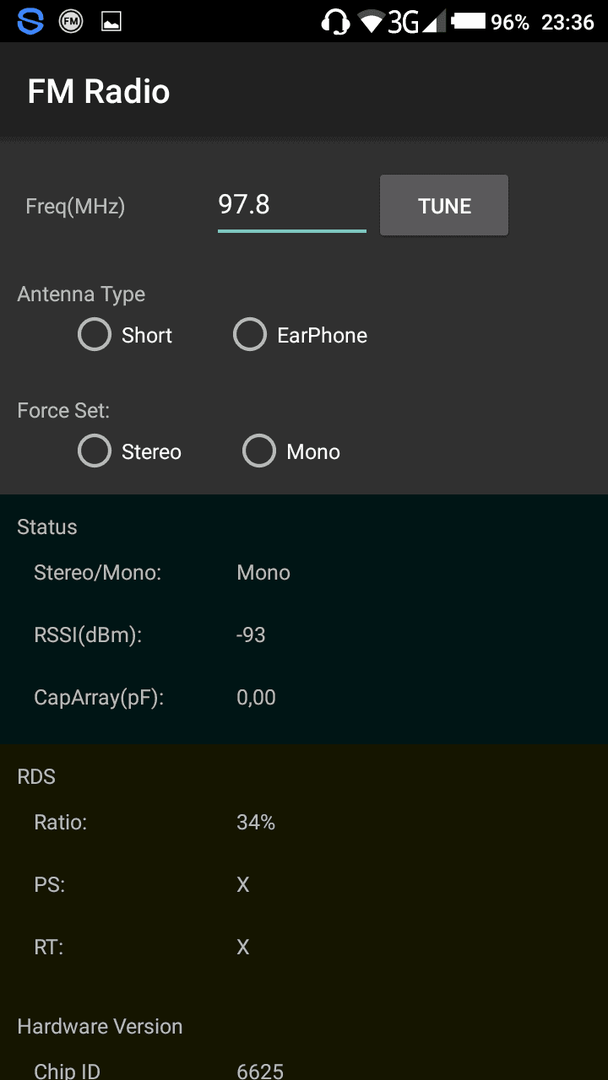The height and width of the screenshot is (1080, 608).
Task: Tap the 3G signal strength icon
Action: tap(412, 22)
